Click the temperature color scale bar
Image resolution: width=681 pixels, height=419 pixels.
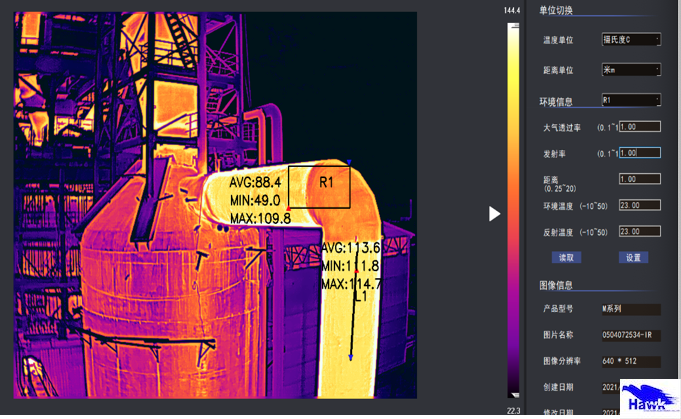(x=513, y=210)
